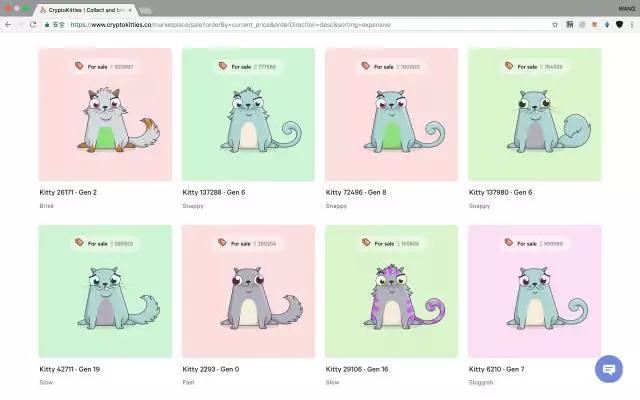Click the For sale tag on Kitty 137288
The image size is (640, 400).
(248, 66)
